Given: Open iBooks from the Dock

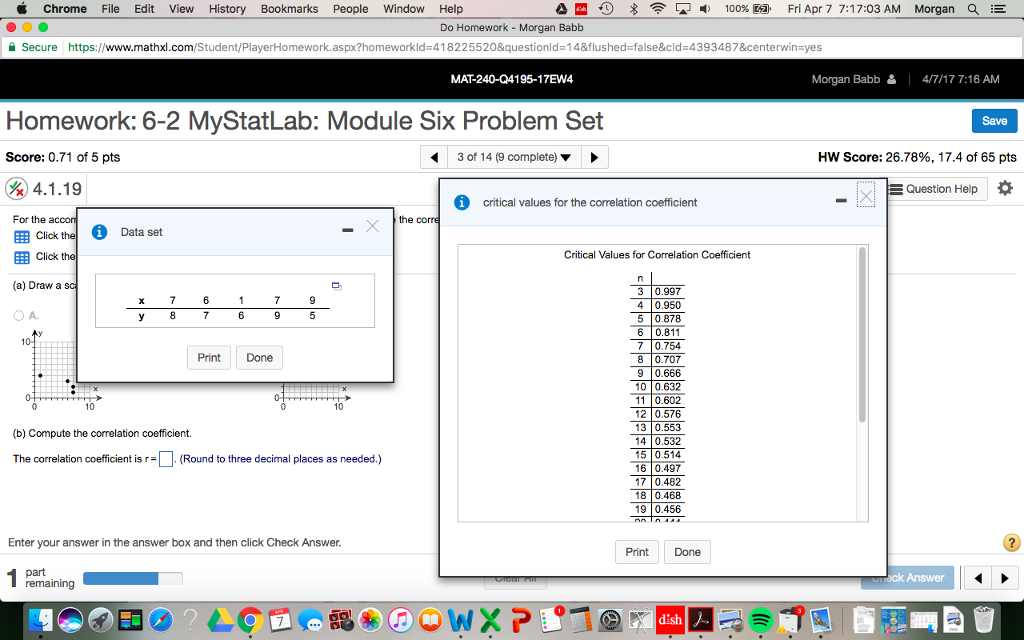Looking at the screenshot, I should [x=430, y=620].
